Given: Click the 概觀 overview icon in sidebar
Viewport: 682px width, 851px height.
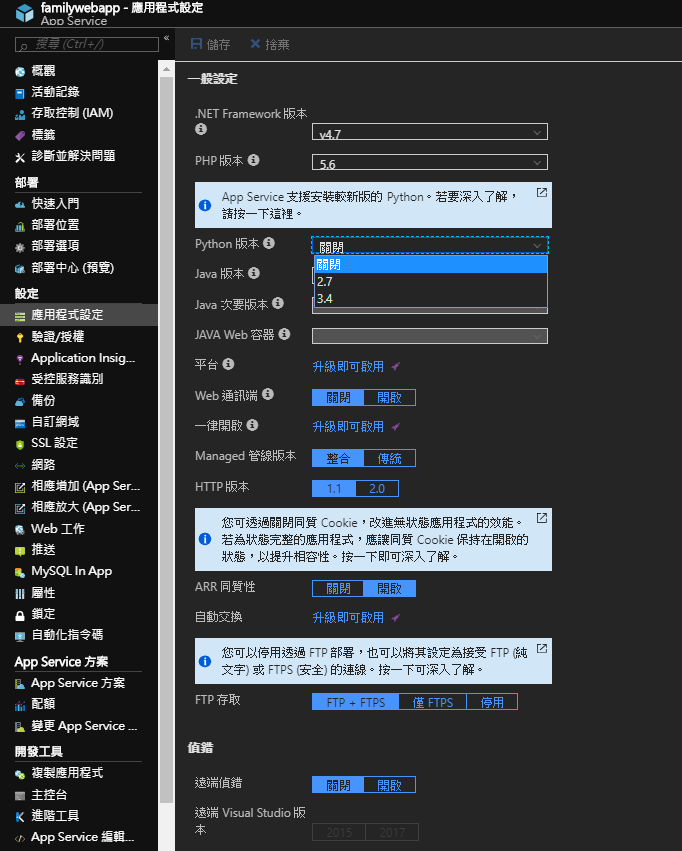Looking at the screenshot, I should [x=20, y=72].
